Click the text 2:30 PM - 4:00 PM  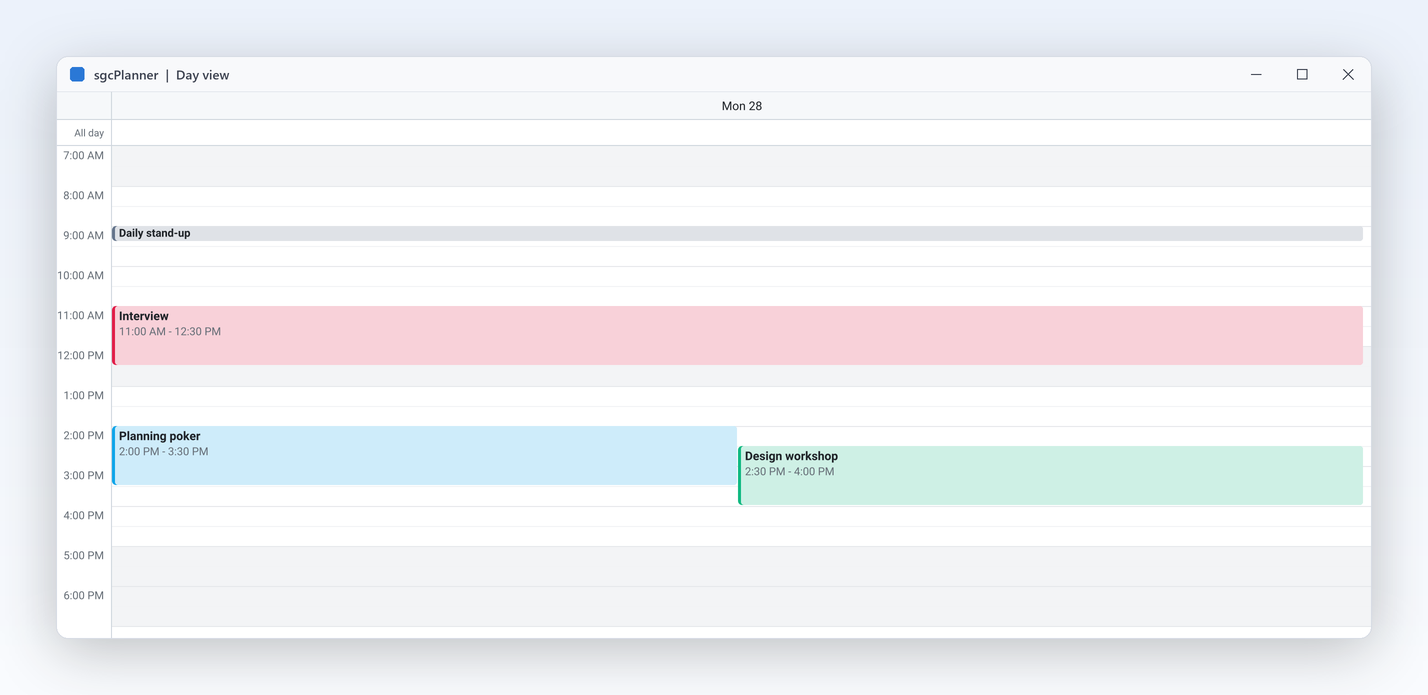click(790, 472)
